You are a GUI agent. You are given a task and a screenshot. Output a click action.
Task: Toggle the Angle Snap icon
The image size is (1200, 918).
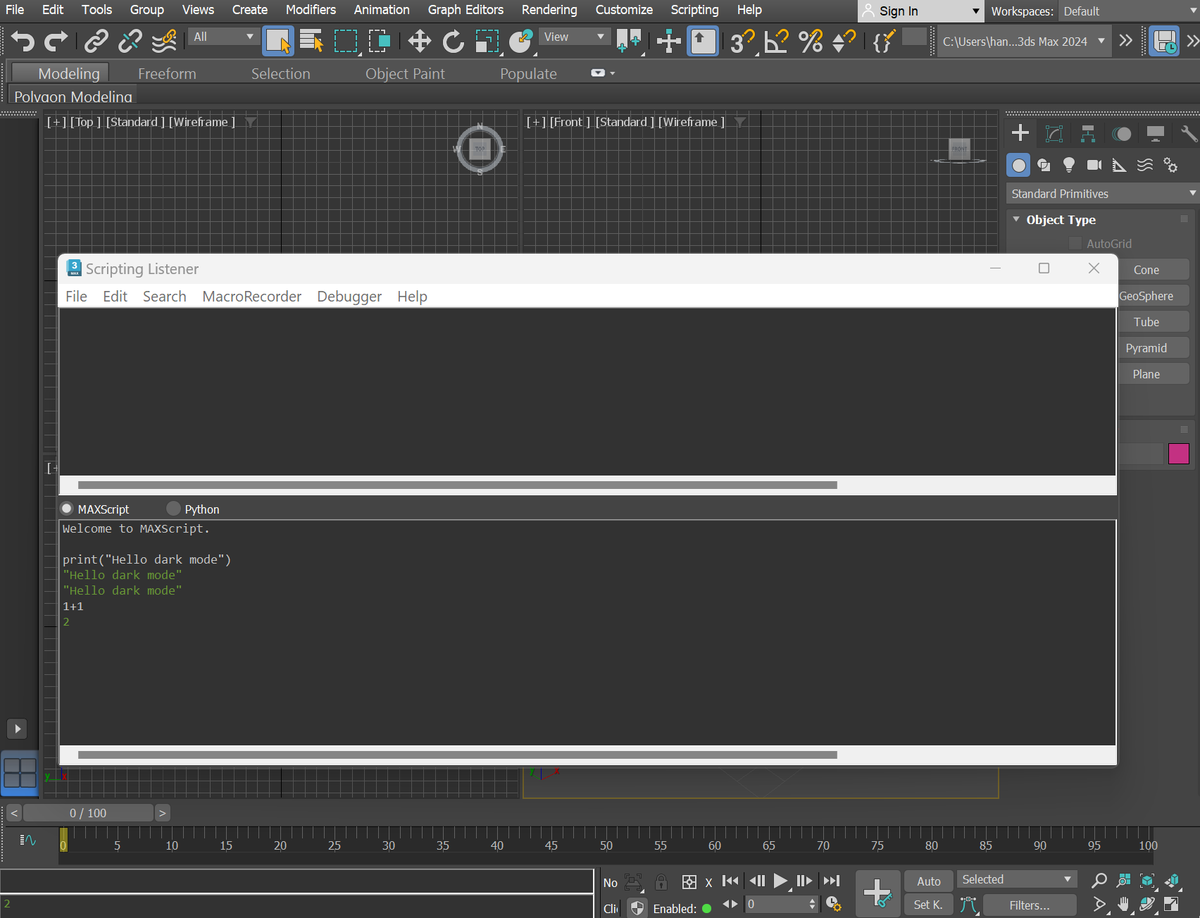(x=777, y=41)
